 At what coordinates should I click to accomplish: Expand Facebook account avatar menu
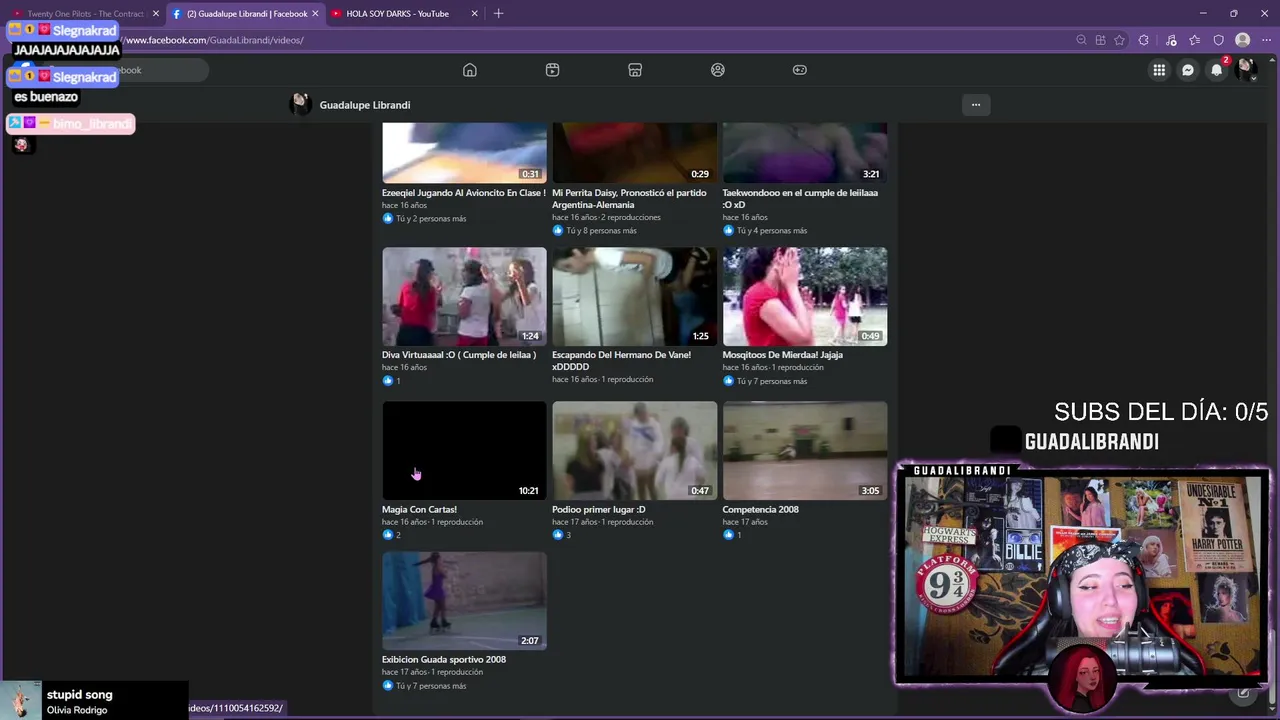point(1246,70)
